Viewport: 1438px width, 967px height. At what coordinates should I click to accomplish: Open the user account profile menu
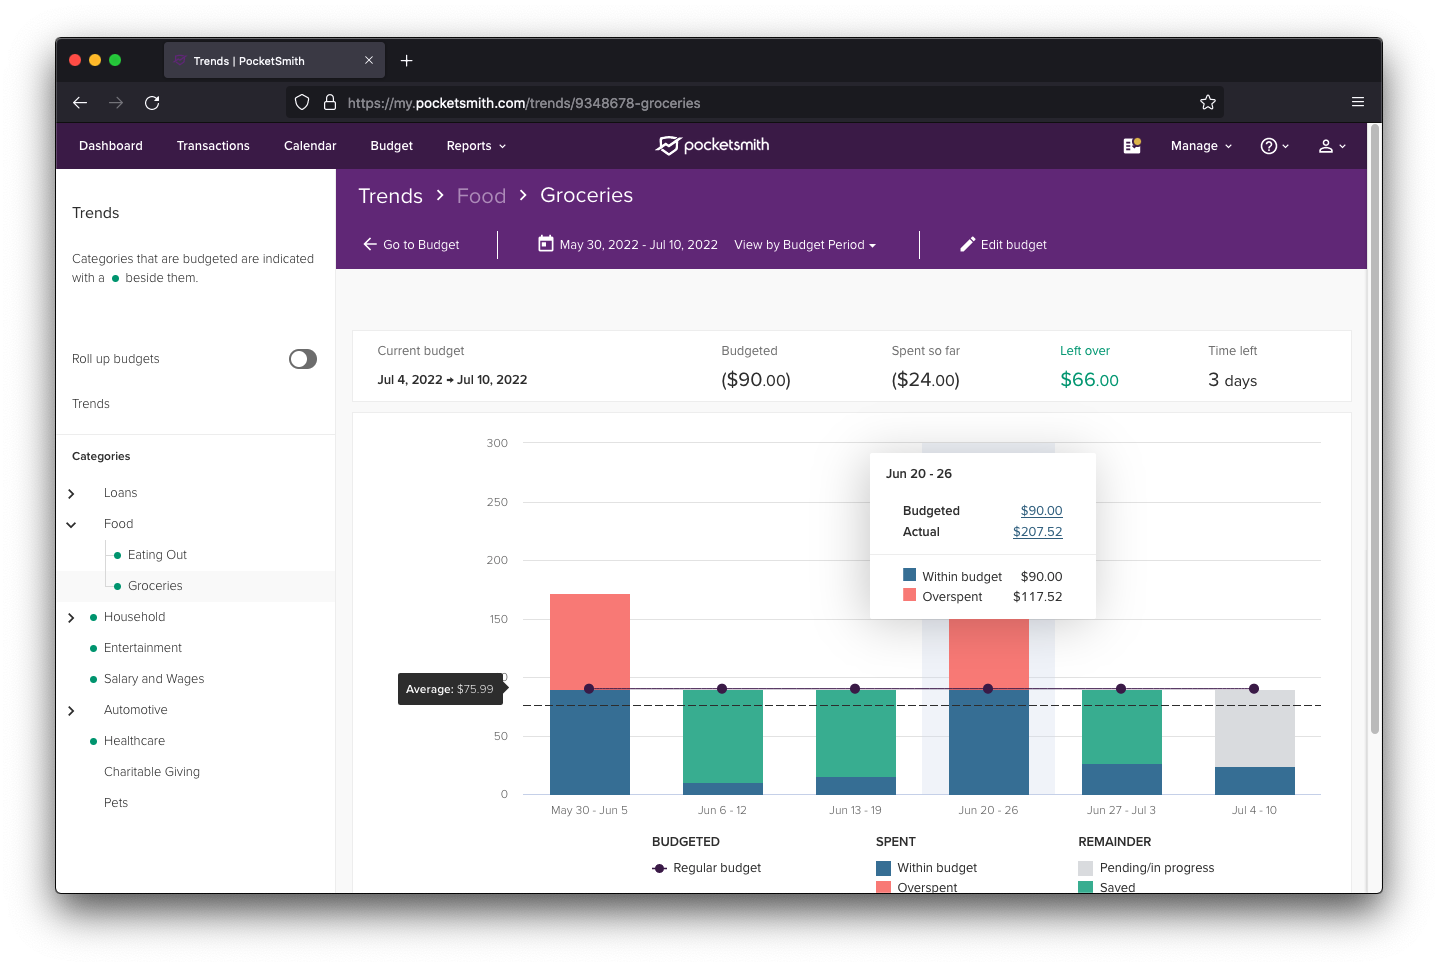tap(1331, 146)
